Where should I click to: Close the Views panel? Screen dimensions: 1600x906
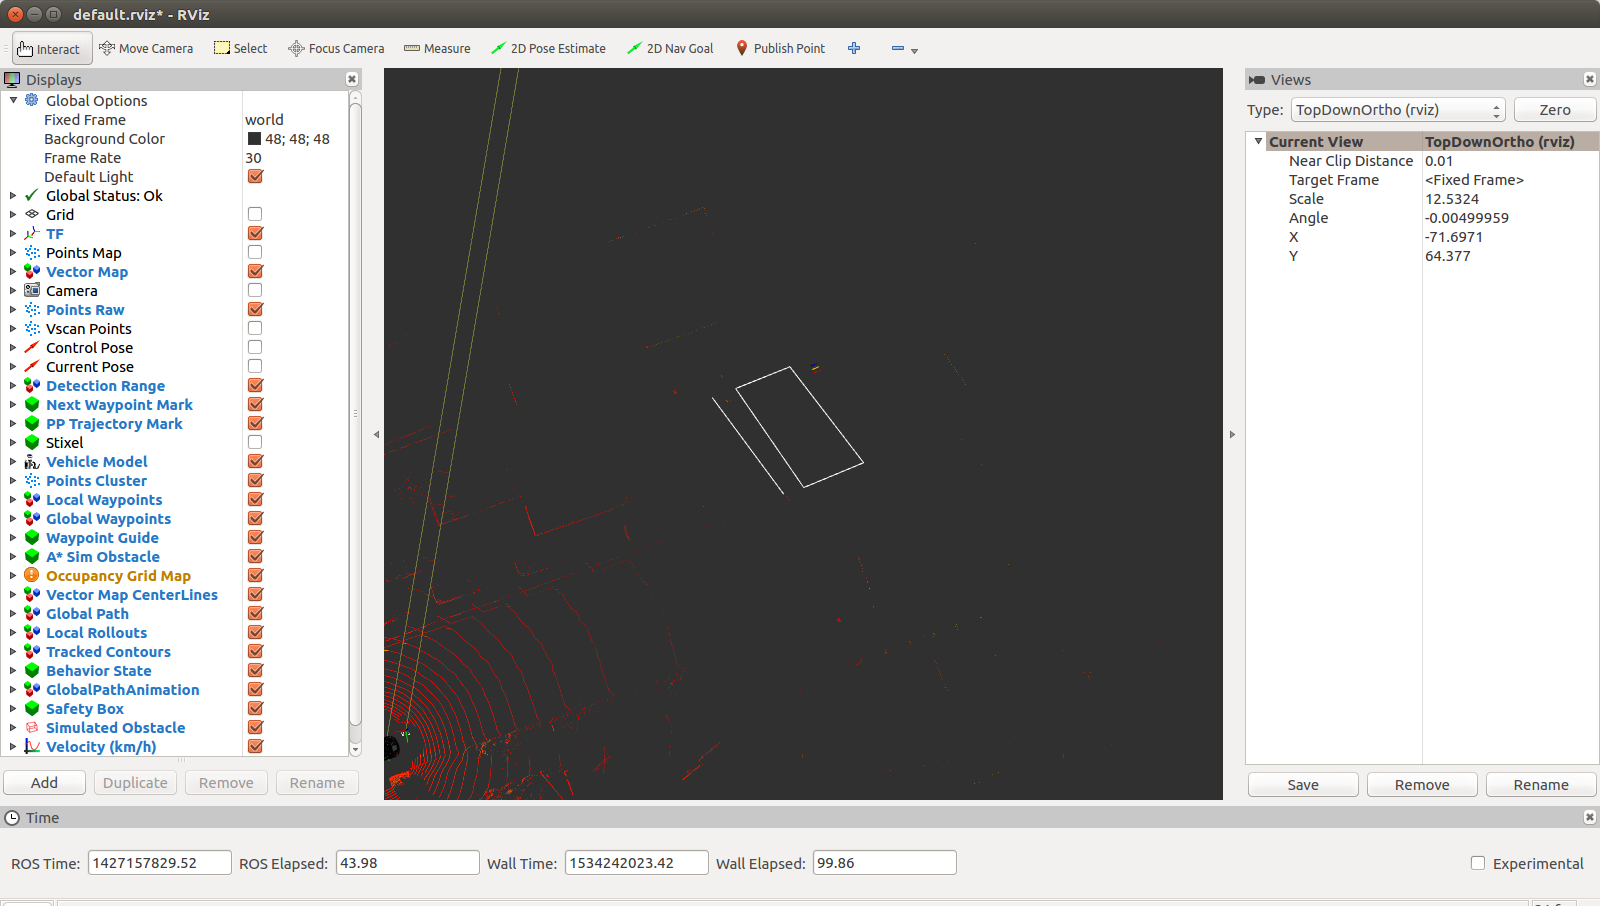pos(1590,79)
